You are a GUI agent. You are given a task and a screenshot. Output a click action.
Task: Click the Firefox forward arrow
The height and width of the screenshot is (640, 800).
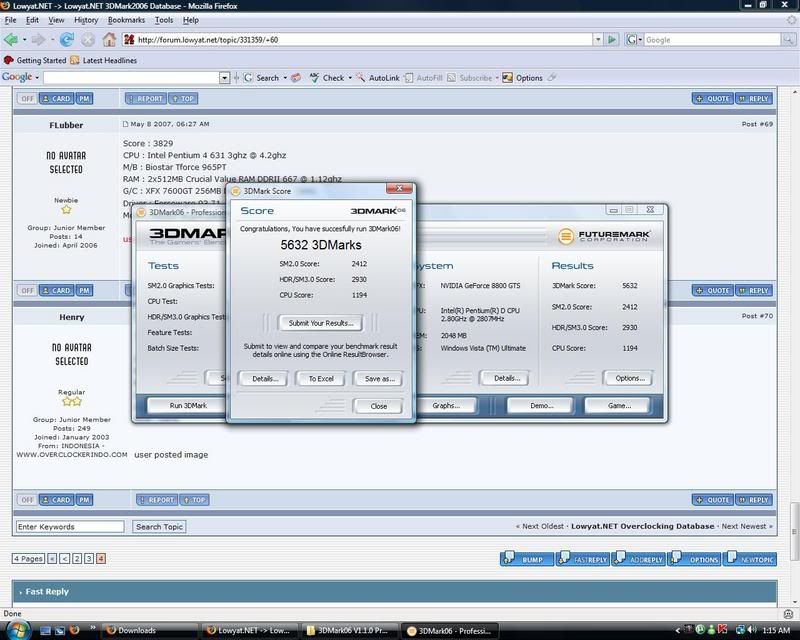pos(38,39)
